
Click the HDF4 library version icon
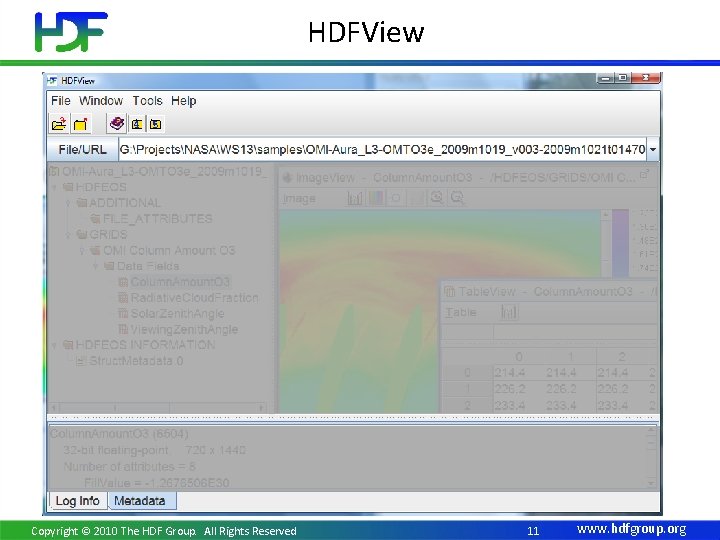click(137, 124)
